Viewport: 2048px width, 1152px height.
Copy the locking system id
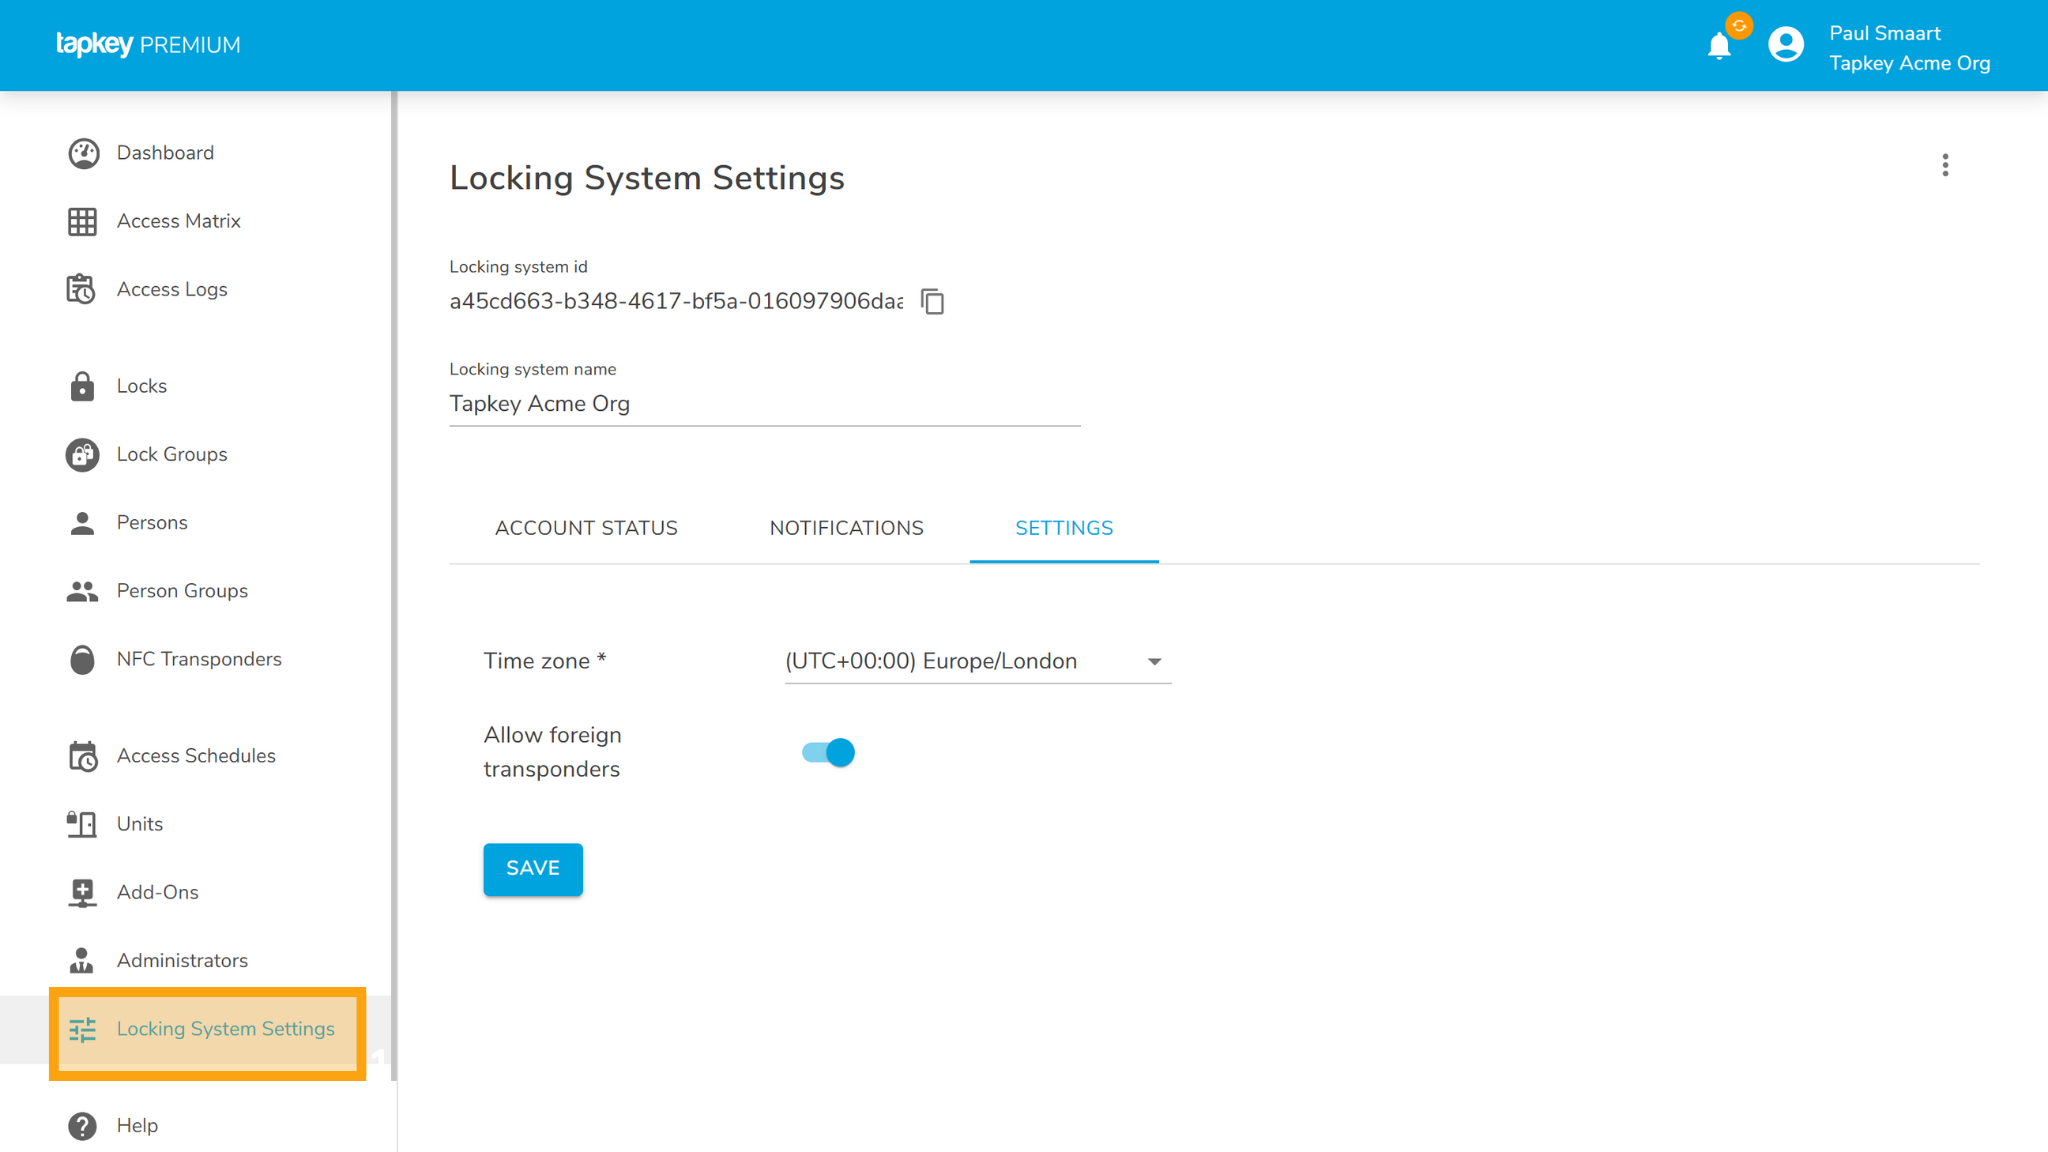click(x=933, y=301)
